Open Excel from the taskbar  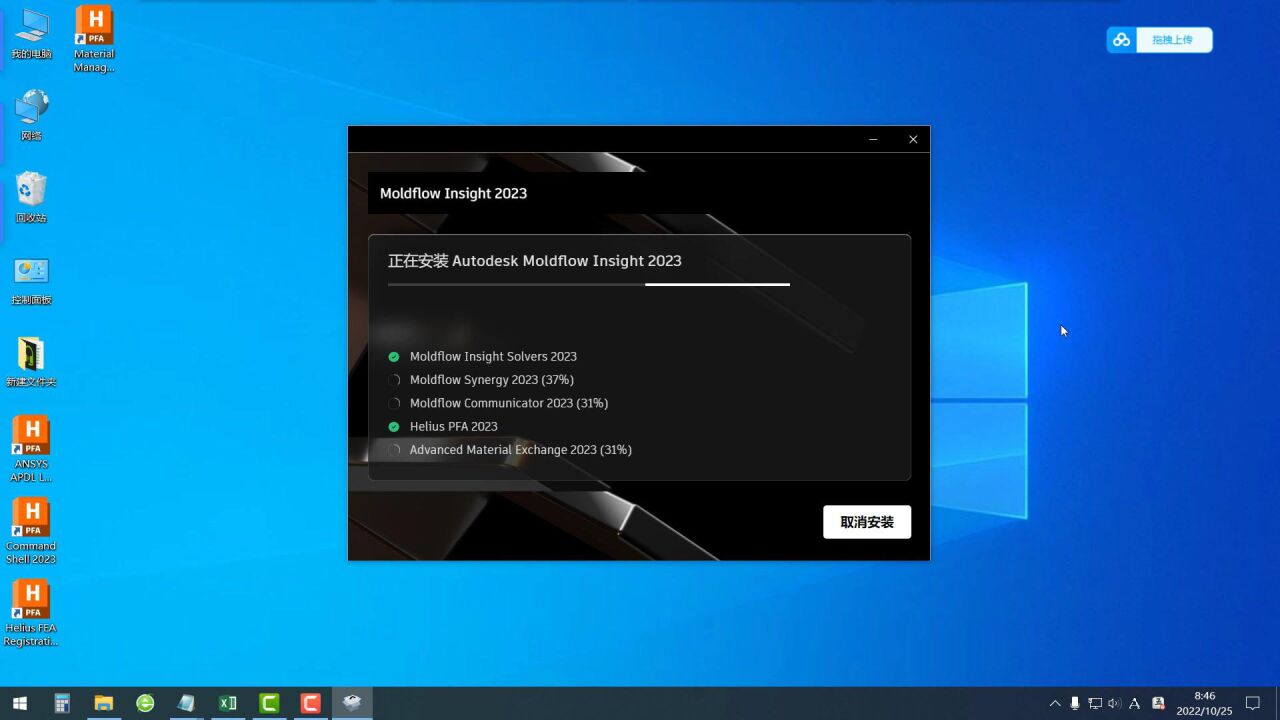click(x=228, y=704)
